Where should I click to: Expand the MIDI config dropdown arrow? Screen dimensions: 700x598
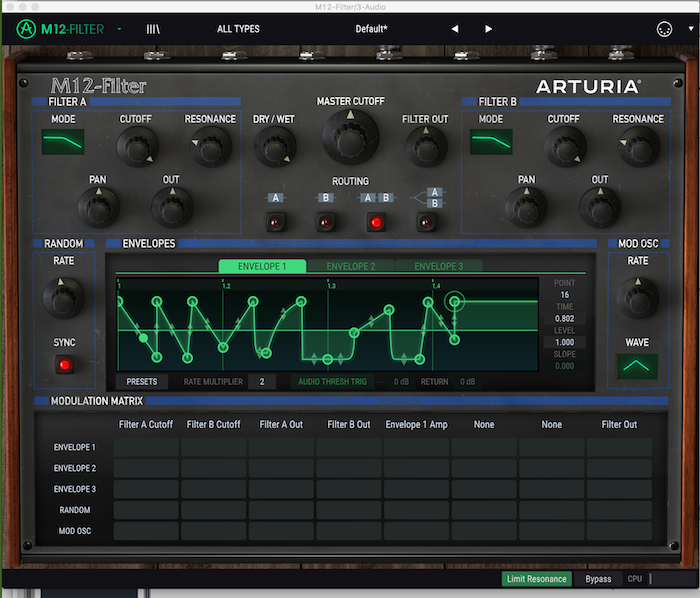pyautogui.click(x=691, y=29)
